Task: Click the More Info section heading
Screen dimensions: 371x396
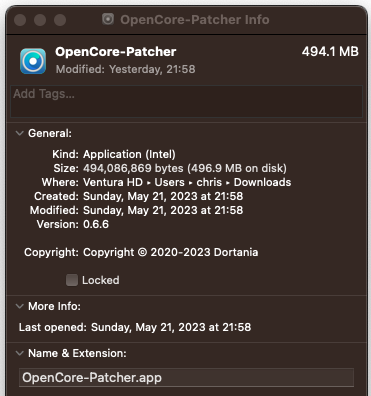Action: [x=54, y=306]
